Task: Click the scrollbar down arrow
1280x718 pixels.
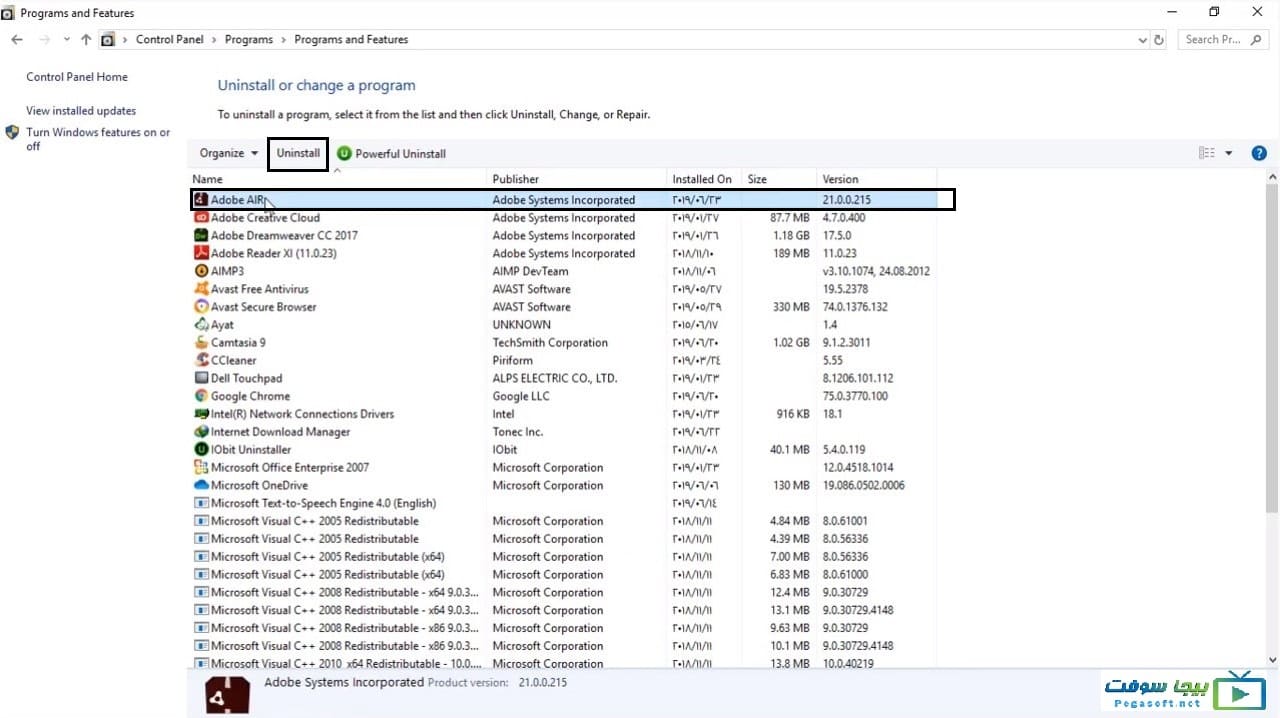Action: (x=1272, y=660)
